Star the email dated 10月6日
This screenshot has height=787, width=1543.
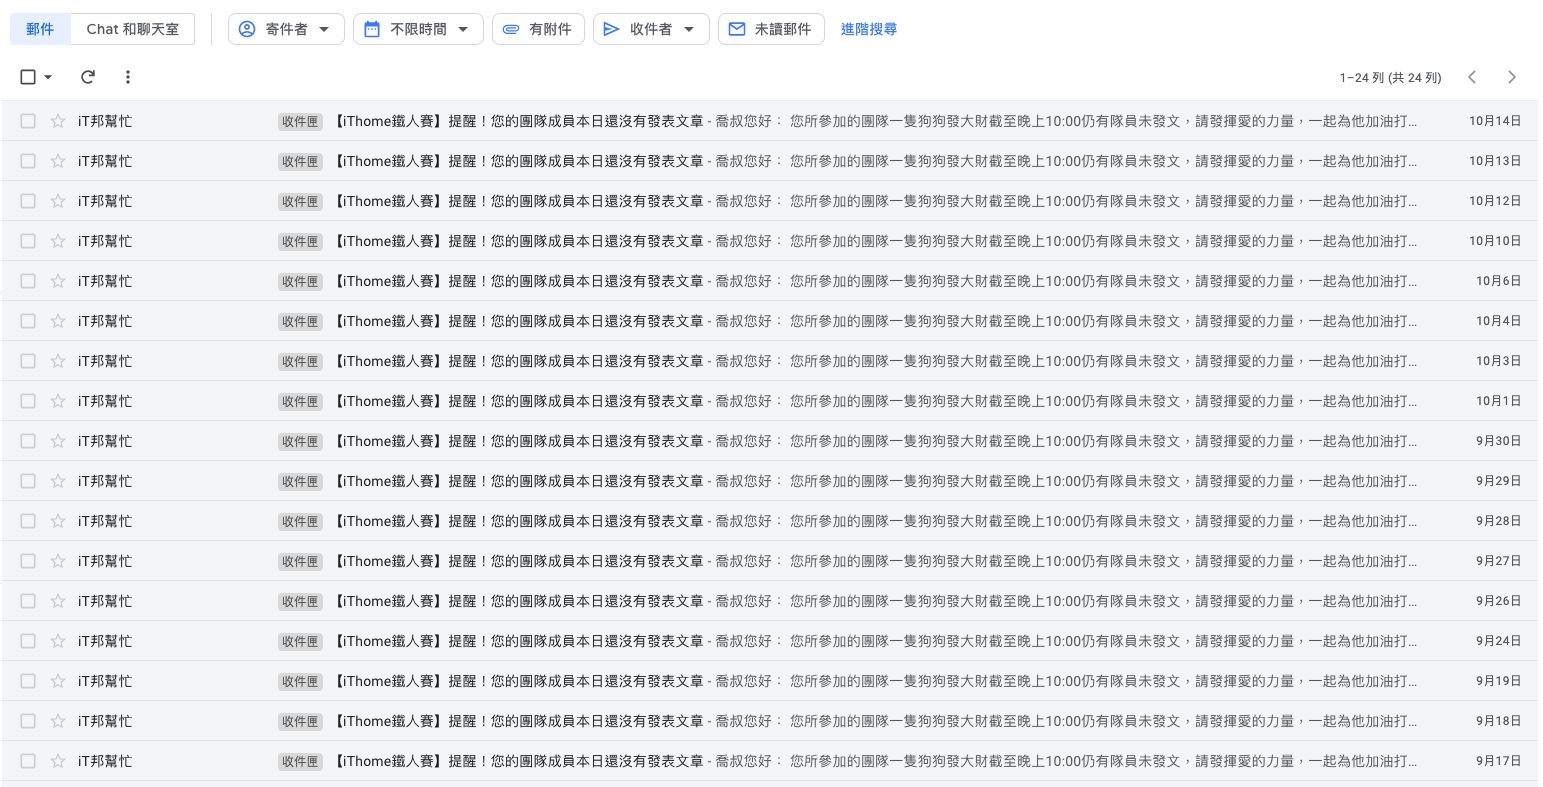click(58, 281)
